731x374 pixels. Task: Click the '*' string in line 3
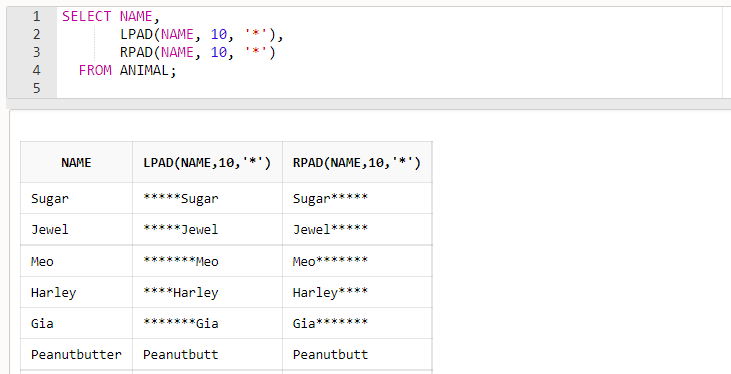click(x=255, y=52)
